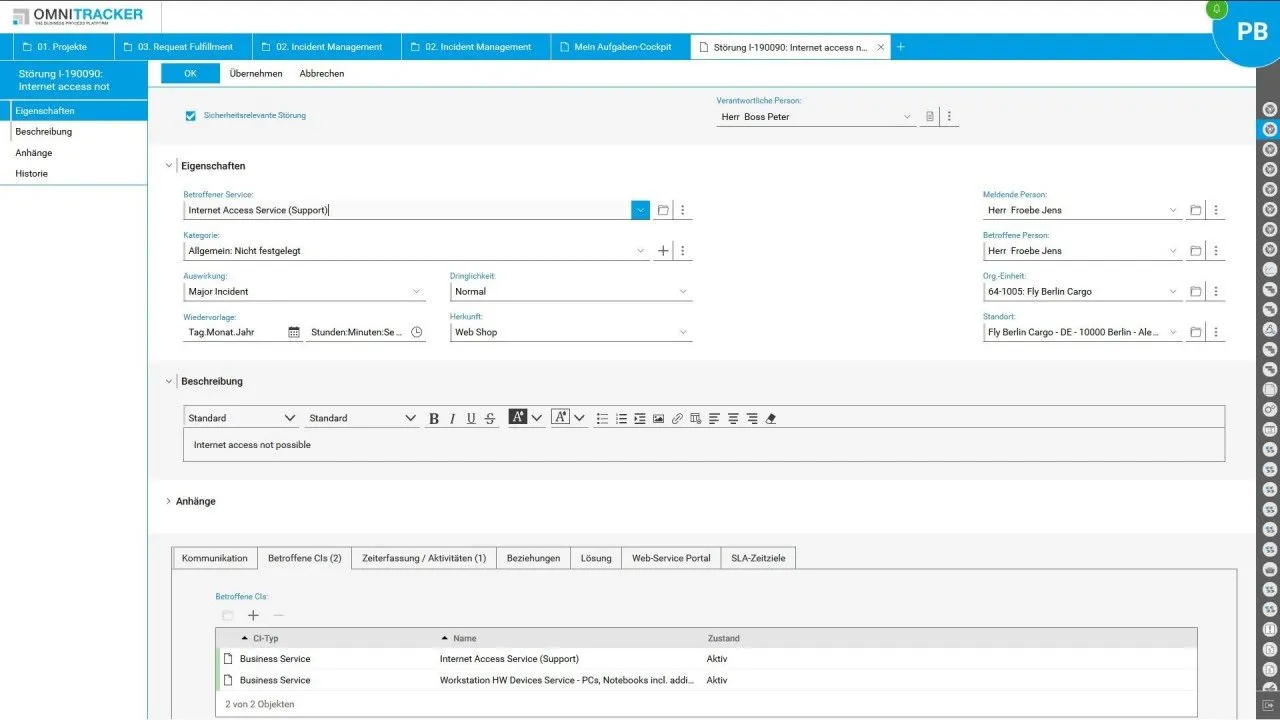Click the insert image icon

coord(658,418)
